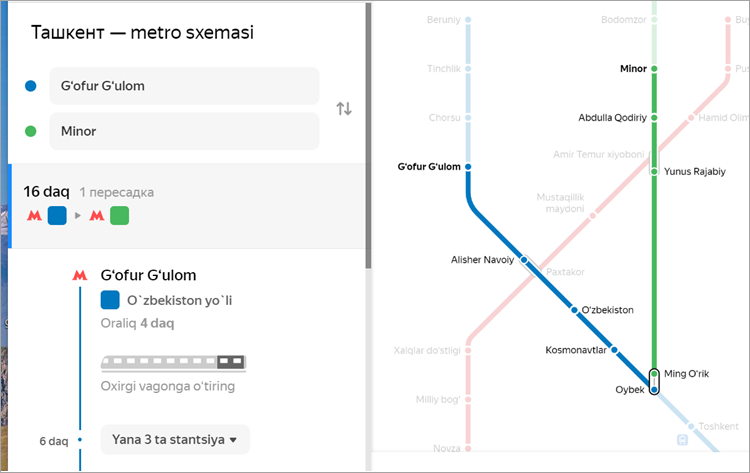This screenshot has height=473, width=750.
Task: Swap origin and destination stations arrows
Action: tap(343, 109)
